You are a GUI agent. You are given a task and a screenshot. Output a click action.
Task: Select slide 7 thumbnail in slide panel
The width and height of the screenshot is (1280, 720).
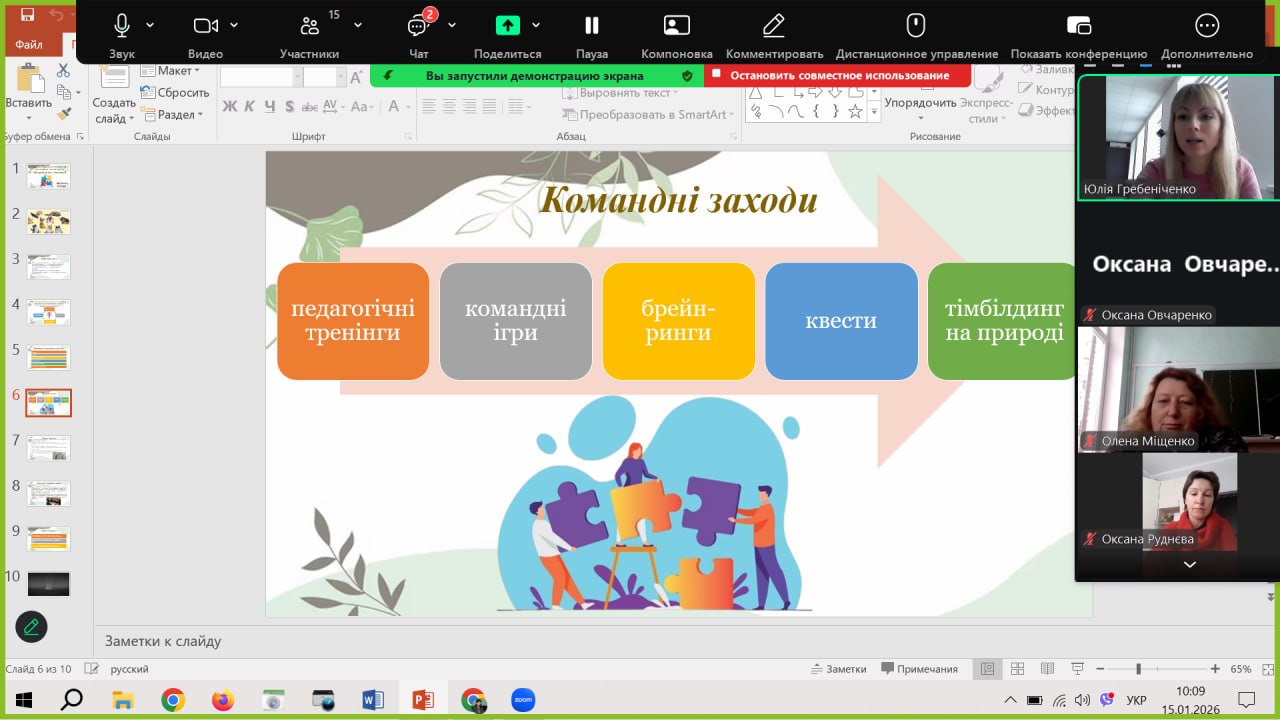[x=48, y=448]
